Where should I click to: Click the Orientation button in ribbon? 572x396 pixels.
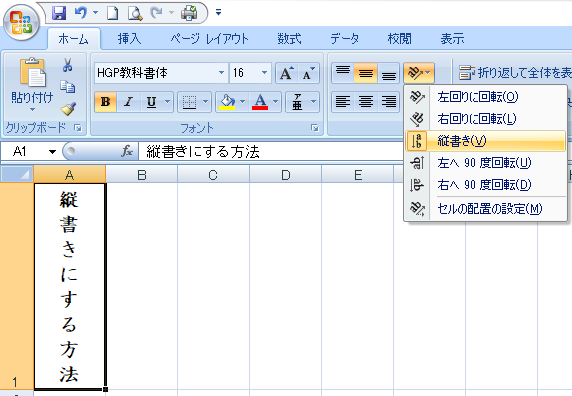[419, 73]
